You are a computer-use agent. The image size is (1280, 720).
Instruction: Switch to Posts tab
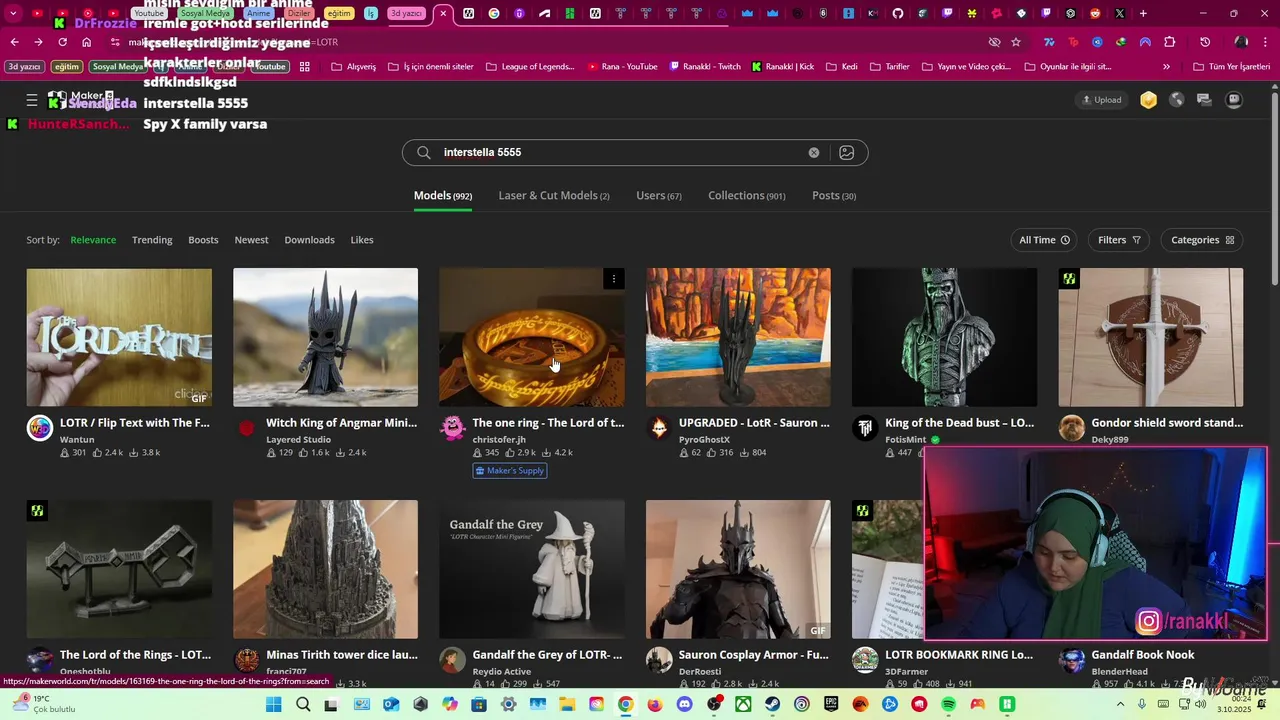pos(834,196)
